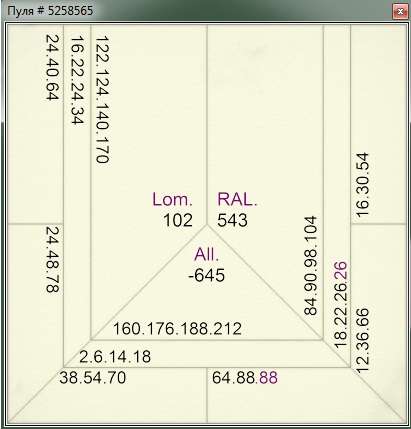Click the score -645 under All.
This screenshot has height=429, width=411.
[207, 276]
